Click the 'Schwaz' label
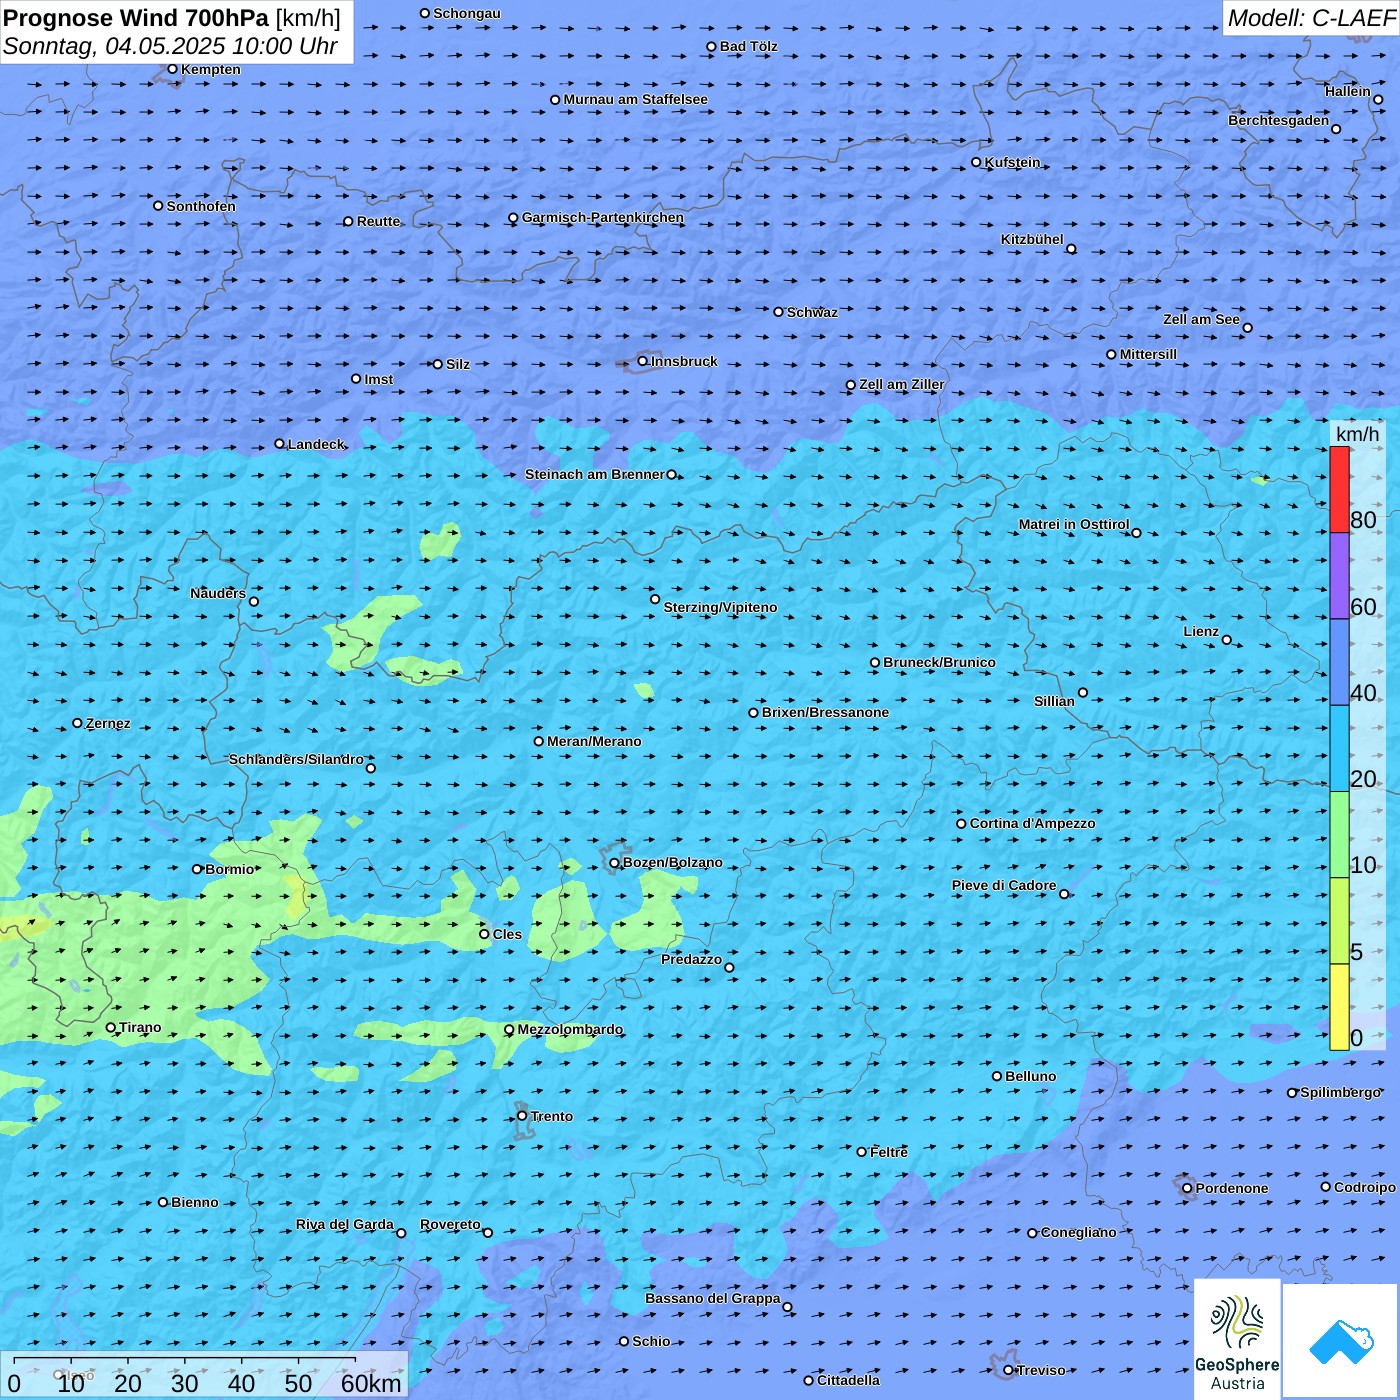Viewport: 1400px width, 1400px height. 813,312
